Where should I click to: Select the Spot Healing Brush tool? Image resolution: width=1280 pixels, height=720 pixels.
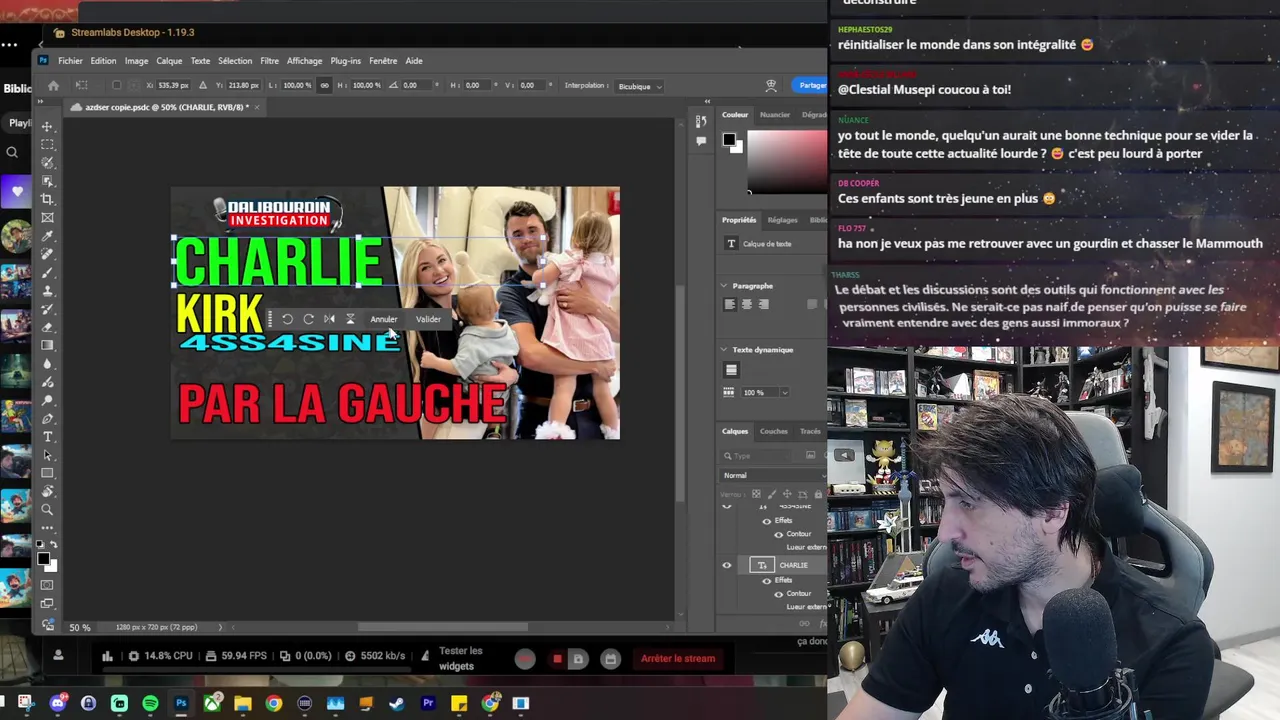point(47,254)
